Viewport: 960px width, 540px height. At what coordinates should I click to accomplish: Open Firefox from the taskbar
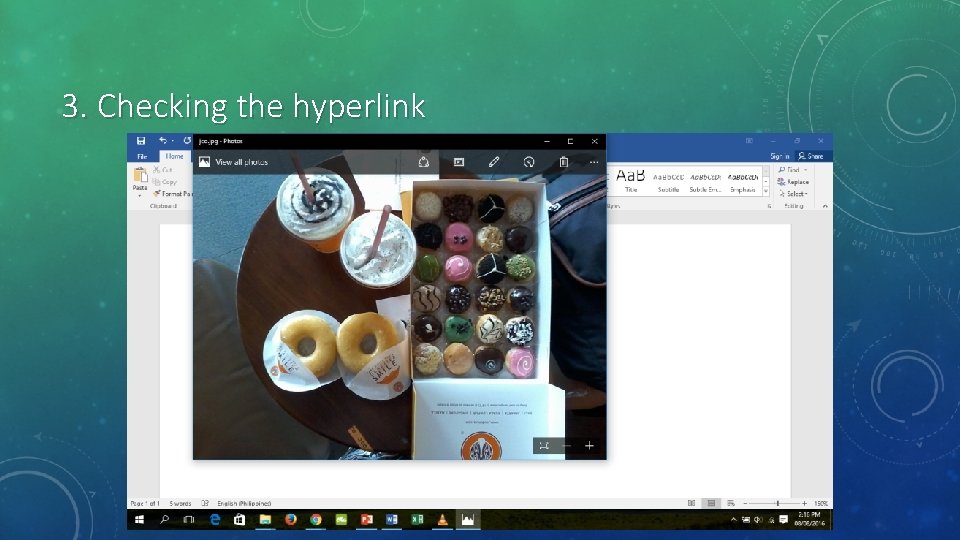(291, 520)
